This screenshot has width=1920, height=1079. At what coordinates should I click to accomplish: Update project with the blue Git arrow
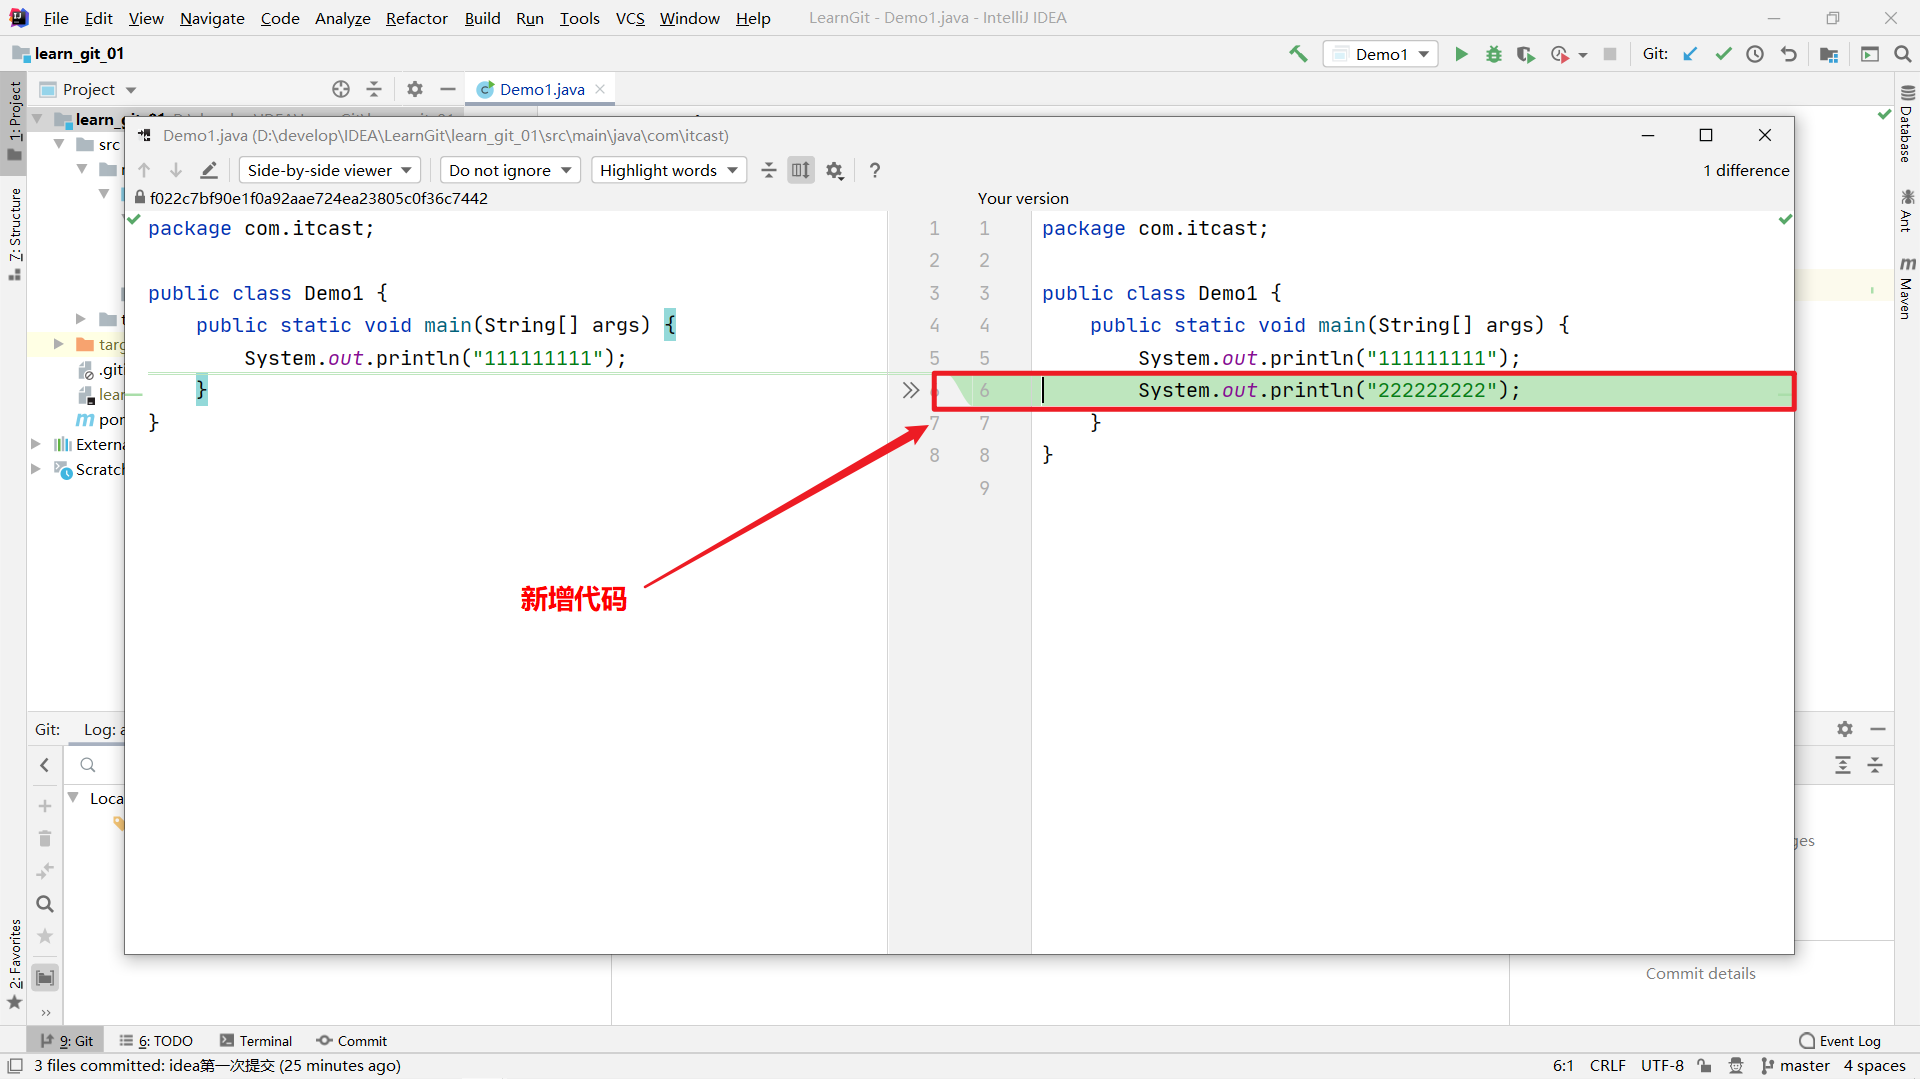(1690, 54)
